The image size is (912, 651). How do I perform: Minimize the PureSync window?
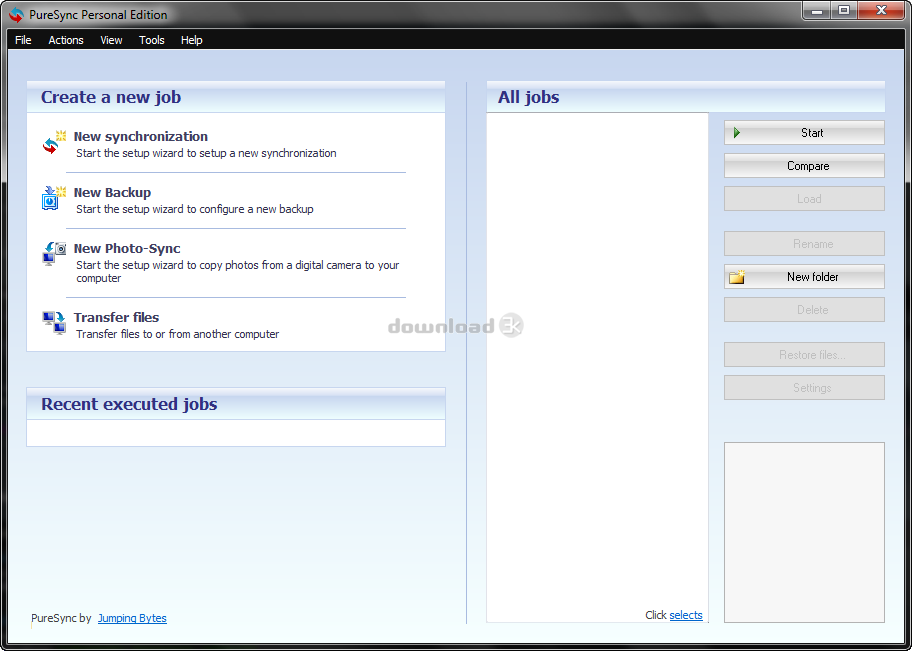[817, 10]
